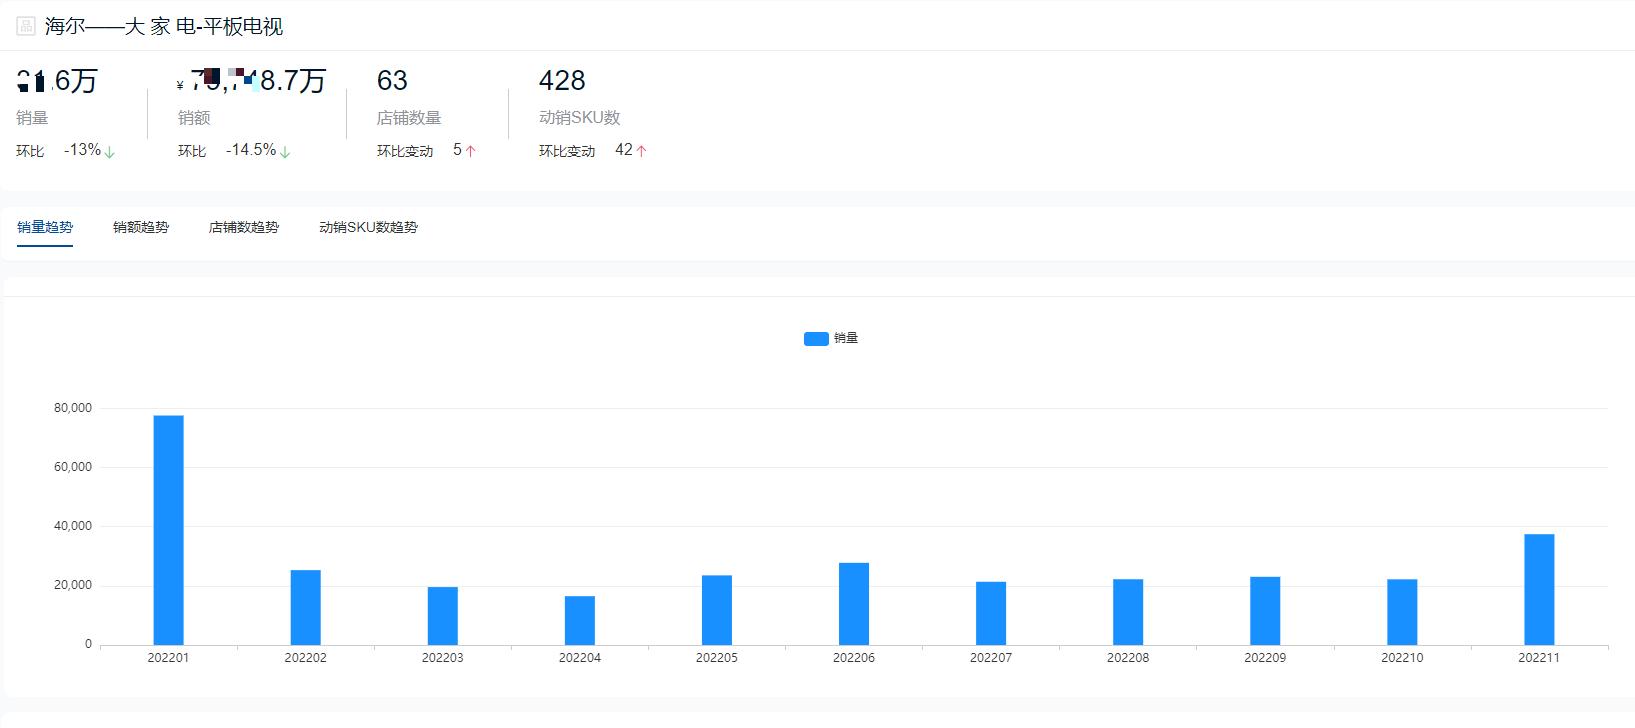Click the 202201 x-axis label
The image size is (1635, 728).
[168, 658]
